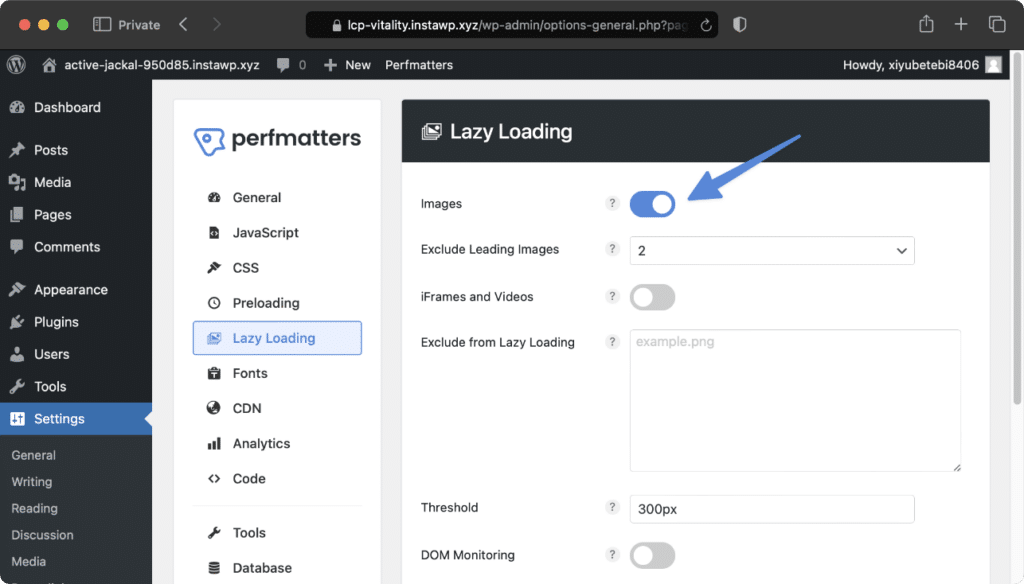Enable the iFrames and Videos toggle
The height and width of the screenshot is (584, 1024).
[652, 297]
